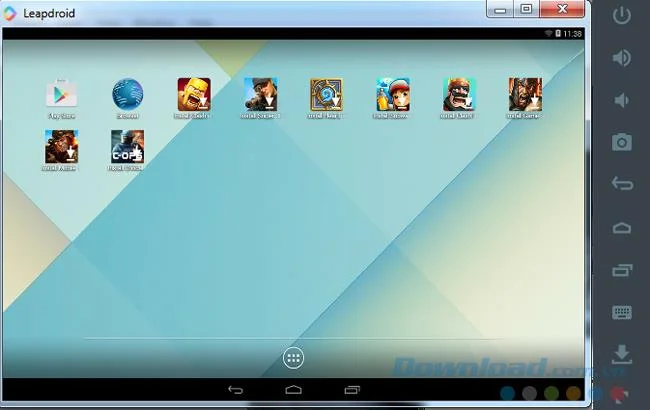
Task: Open the app drawer grid button
Action: pos(293,358)
